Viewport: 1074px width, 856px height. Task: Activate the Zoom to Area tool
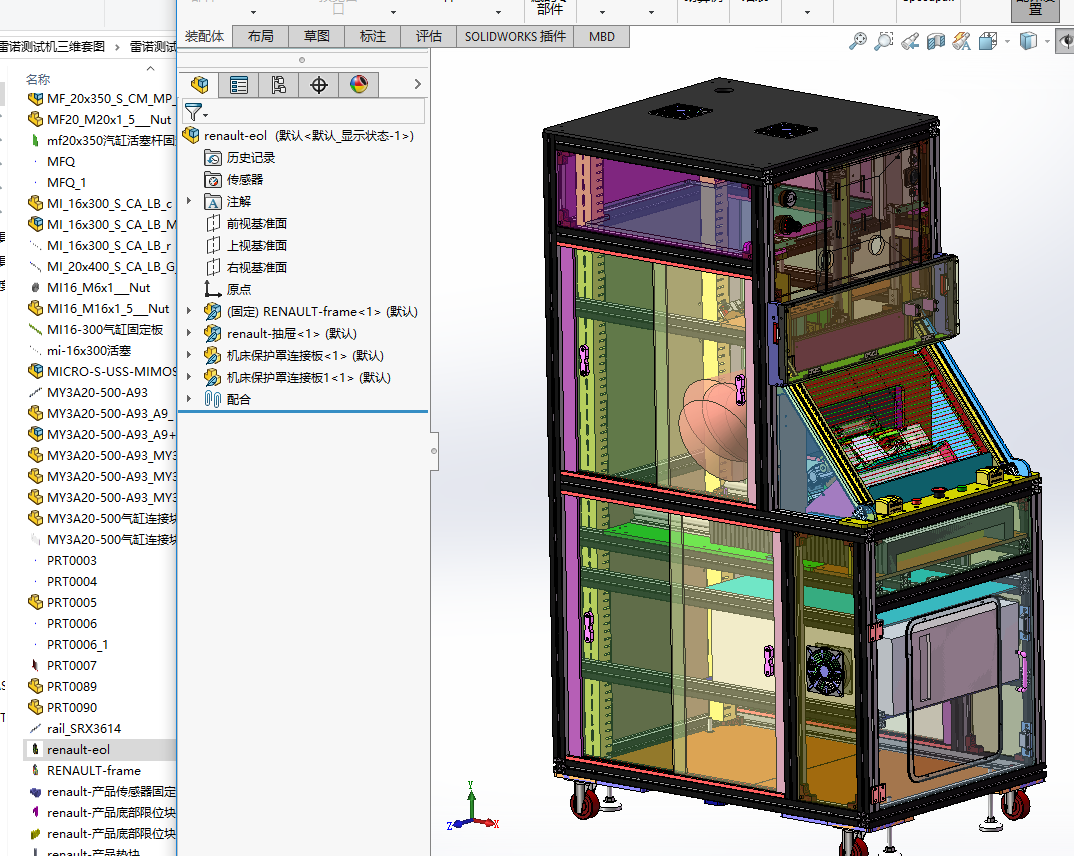[883, 41]
